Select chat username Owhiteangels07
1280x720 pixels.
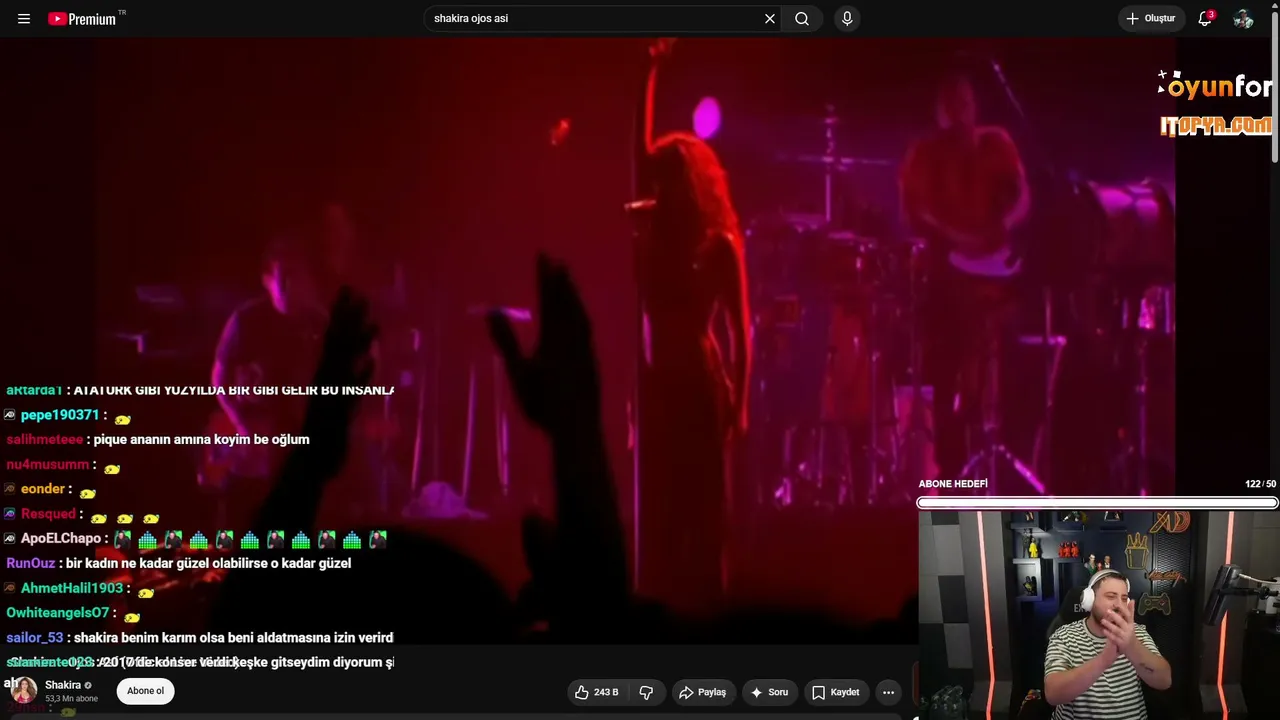point(57,612)
